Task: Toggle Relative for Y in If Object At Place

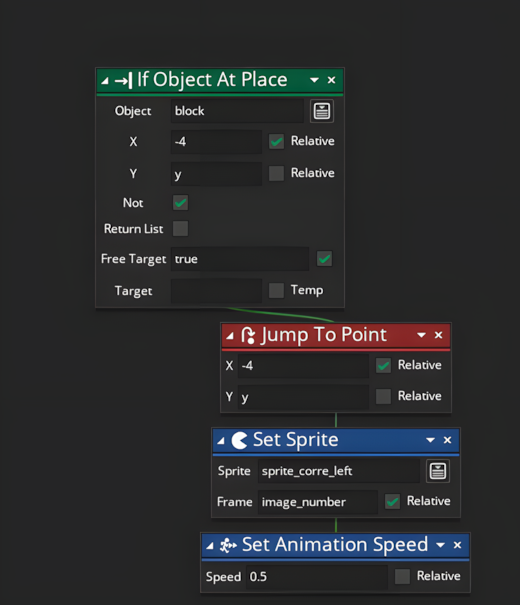Action: tap(276, 173)
